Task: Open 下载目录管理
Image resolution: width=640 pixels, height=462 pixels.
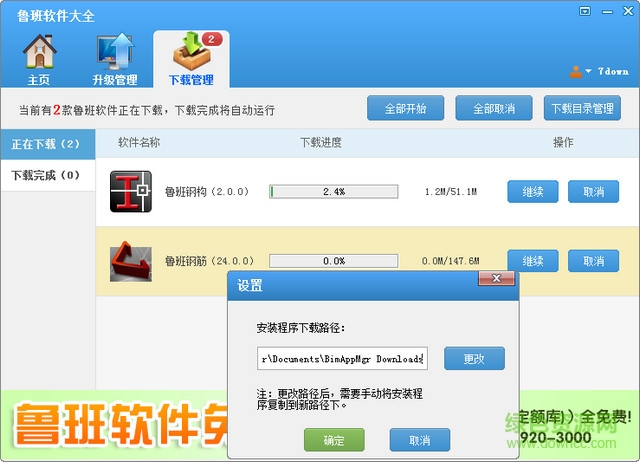Action: click(x=582, y=108)
